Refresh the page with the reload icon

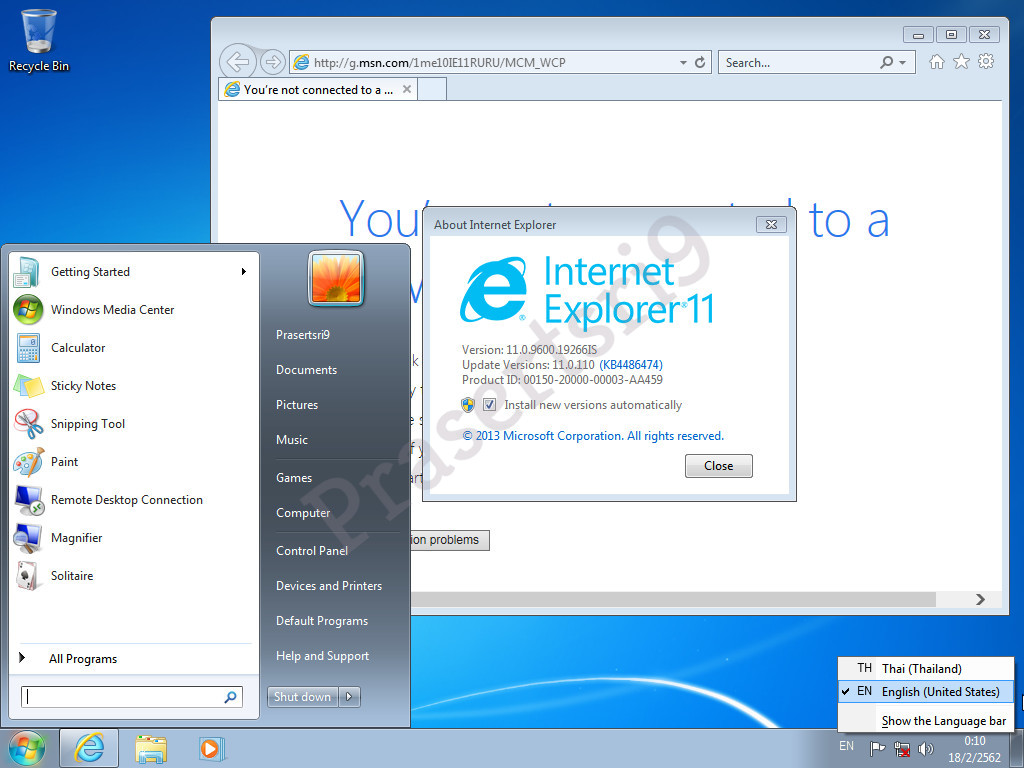pos(700,63)
